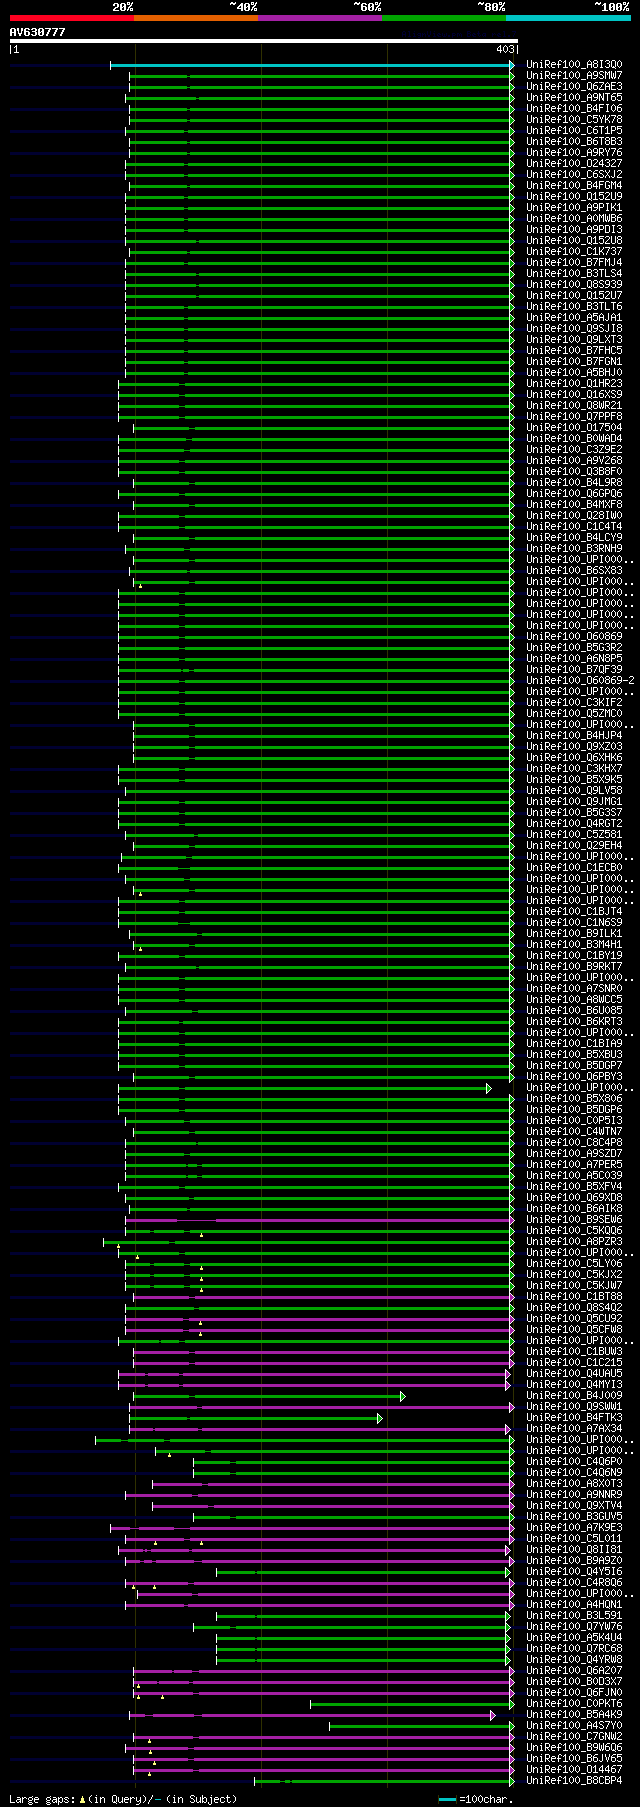Viewport: 640px width, 1807px height.
Task: Click the green ~80% legend color segment
Action: [x=443, y=18]
